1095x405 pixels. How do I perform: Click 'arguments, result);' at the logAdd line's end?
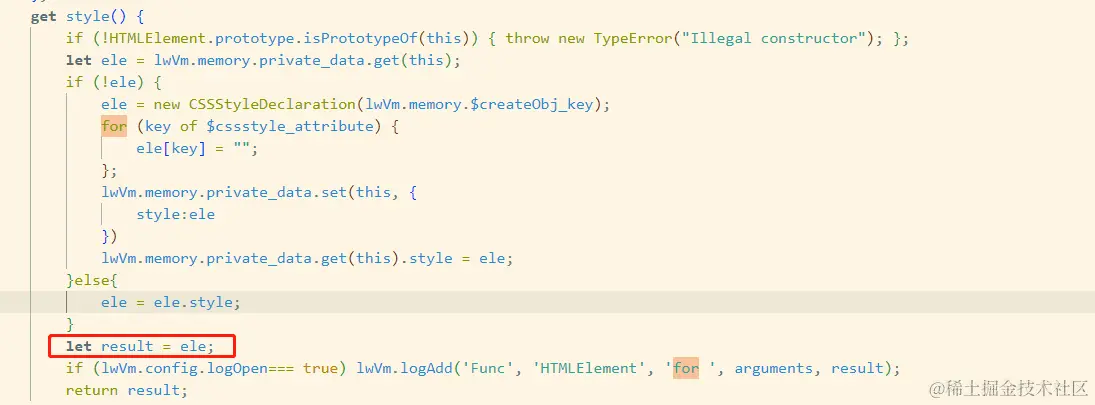[x=818, y=368]
